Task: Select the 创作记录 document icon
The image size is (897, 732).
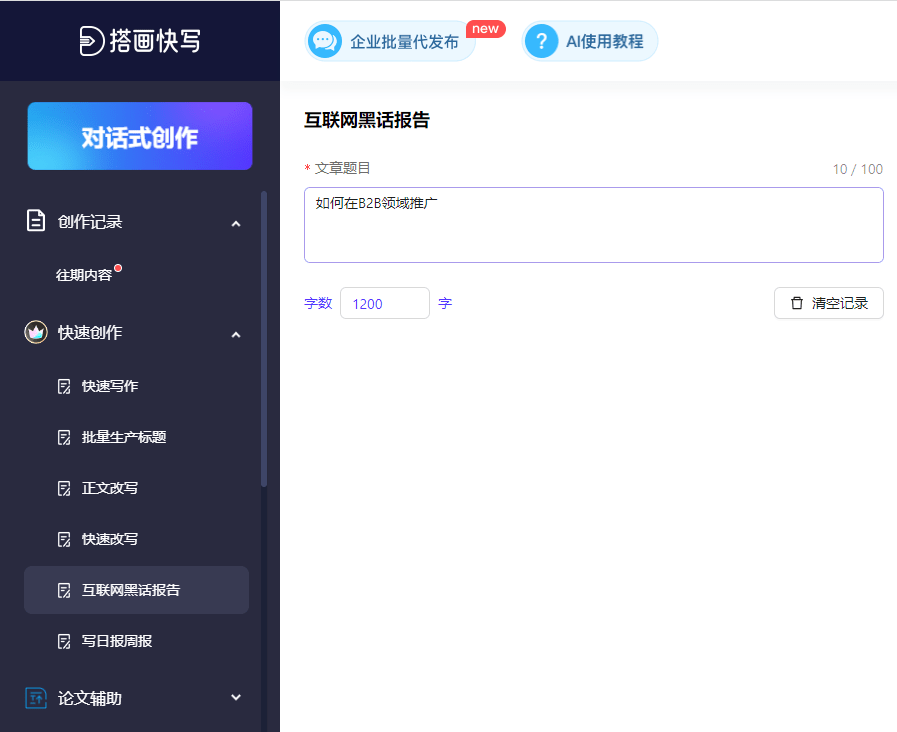Action: click(x=35, y=221)
